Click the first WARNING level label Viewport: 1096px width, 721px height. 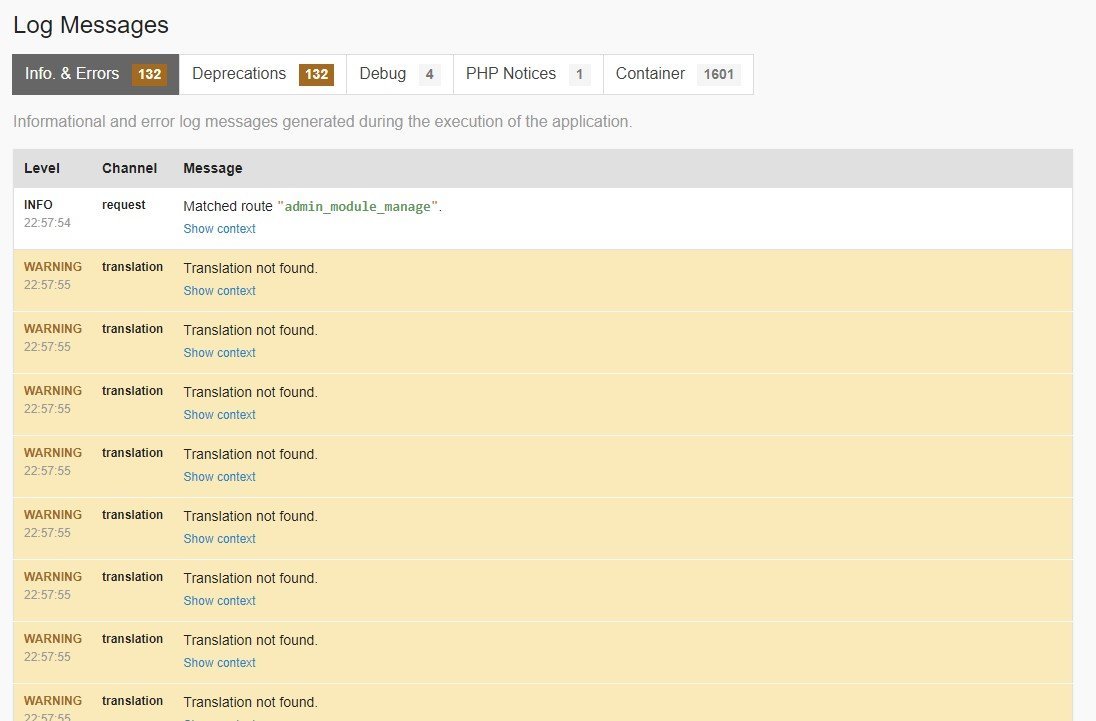pos(53,267)
